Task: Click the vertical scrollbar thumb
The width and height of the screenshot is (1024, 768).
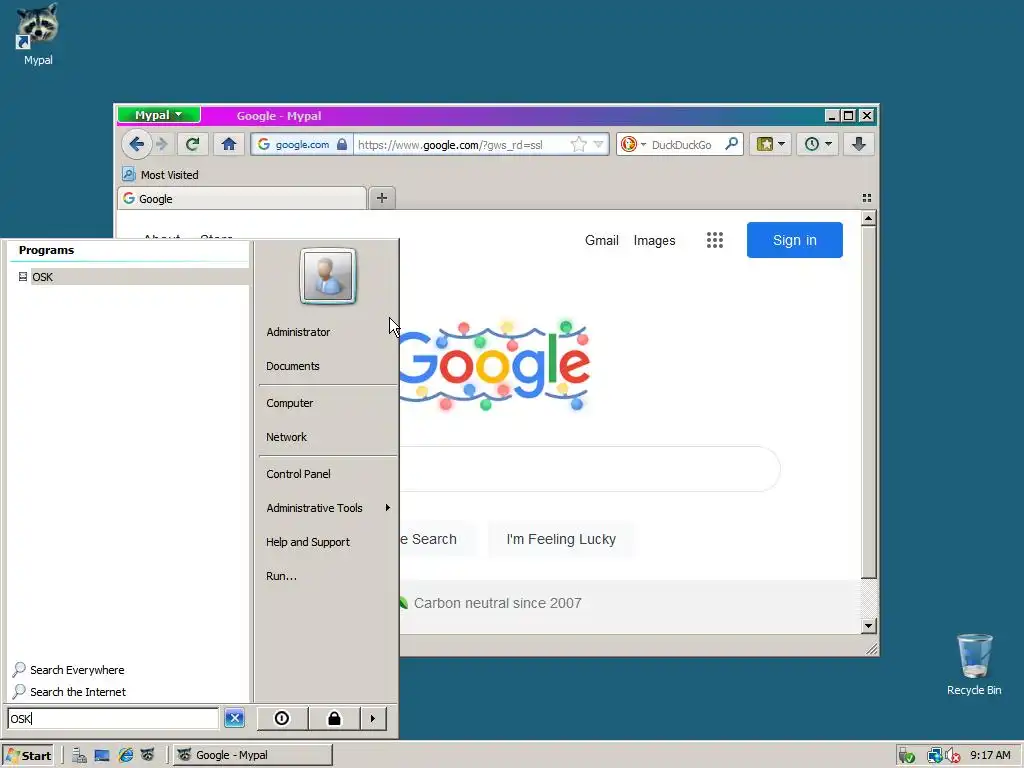Action: click(x=868, y=402)
